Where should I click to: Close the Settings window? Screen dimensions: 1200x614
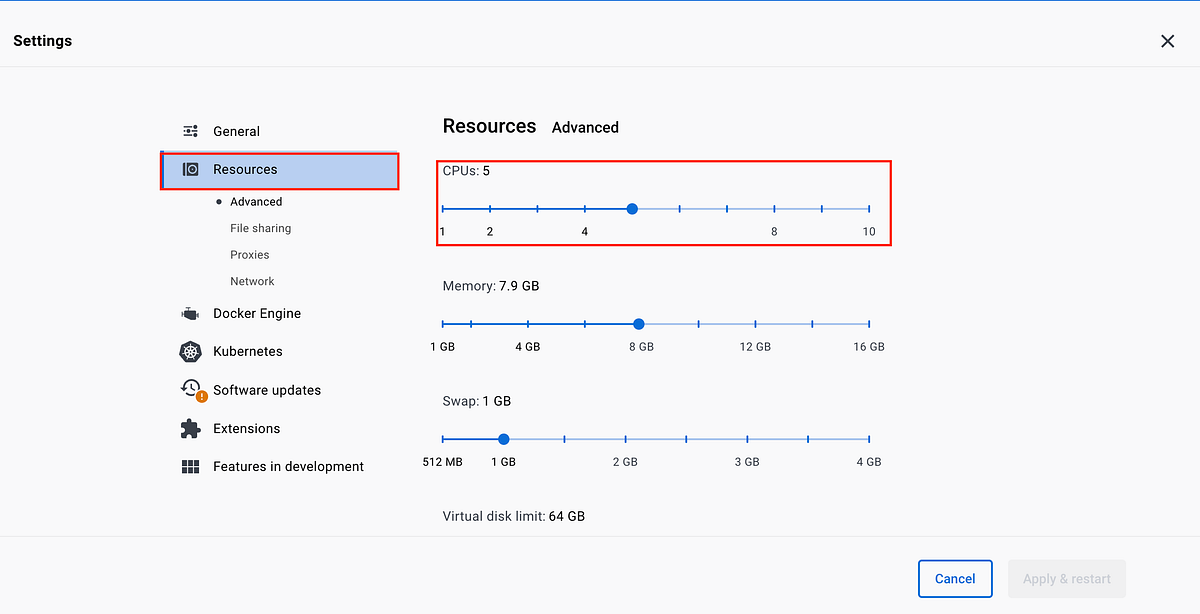point(1167,41)
